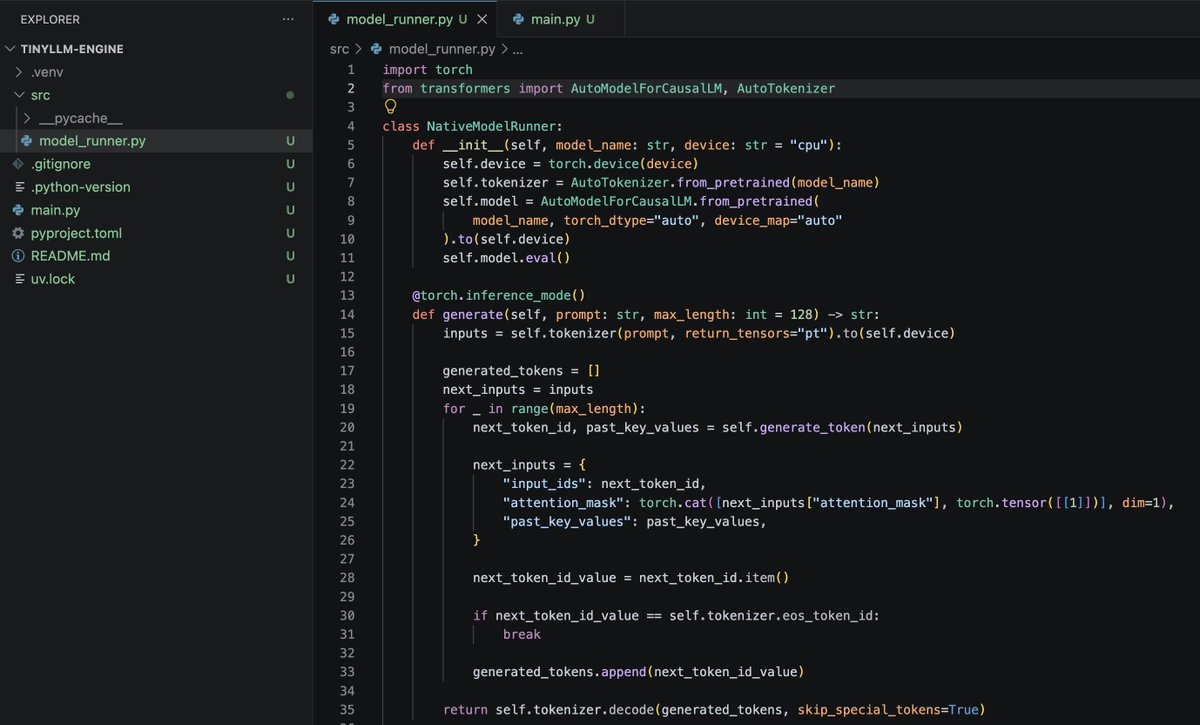
Task: Close the model_runner.py tab
Action: click(x=483, y=19)
